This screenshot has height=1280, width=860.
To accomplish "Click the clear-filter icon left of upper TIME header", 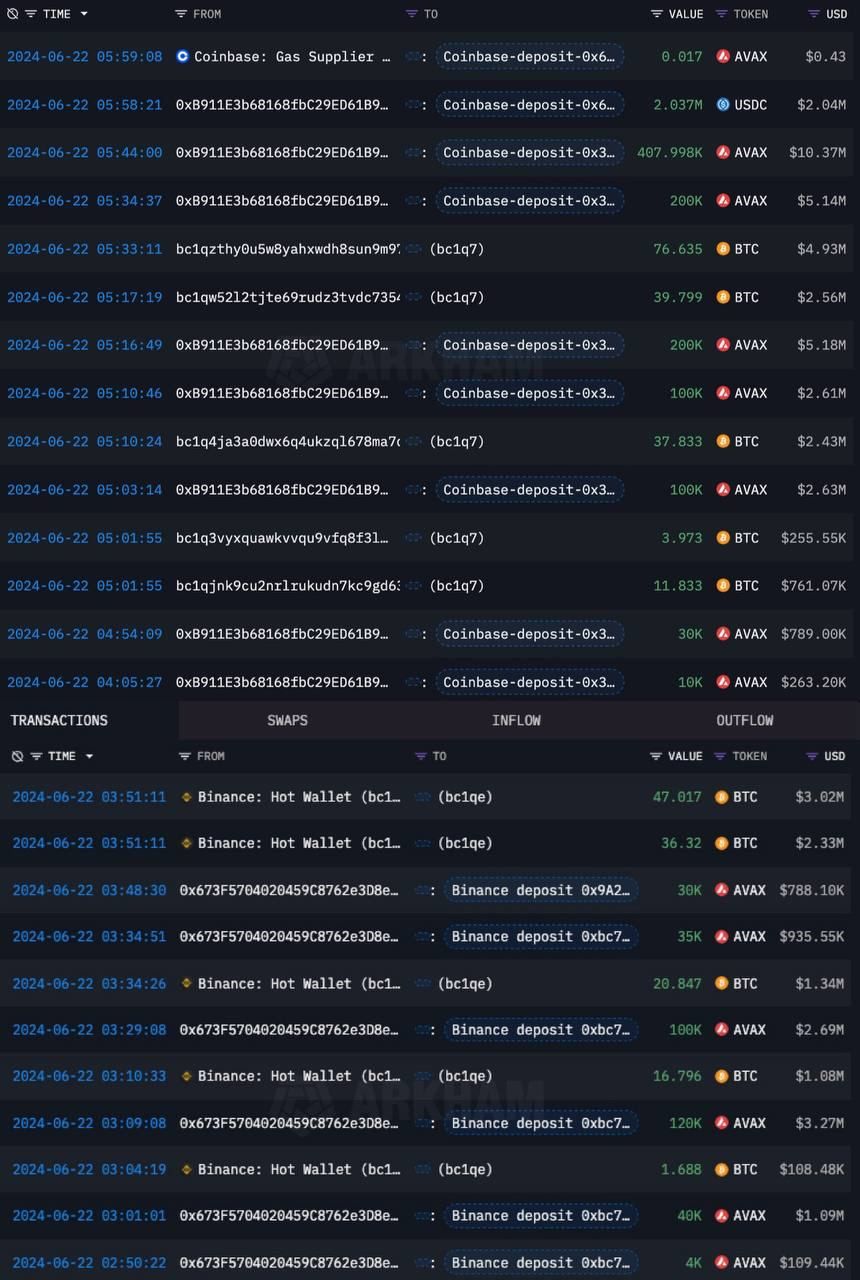I will (11, 14).
